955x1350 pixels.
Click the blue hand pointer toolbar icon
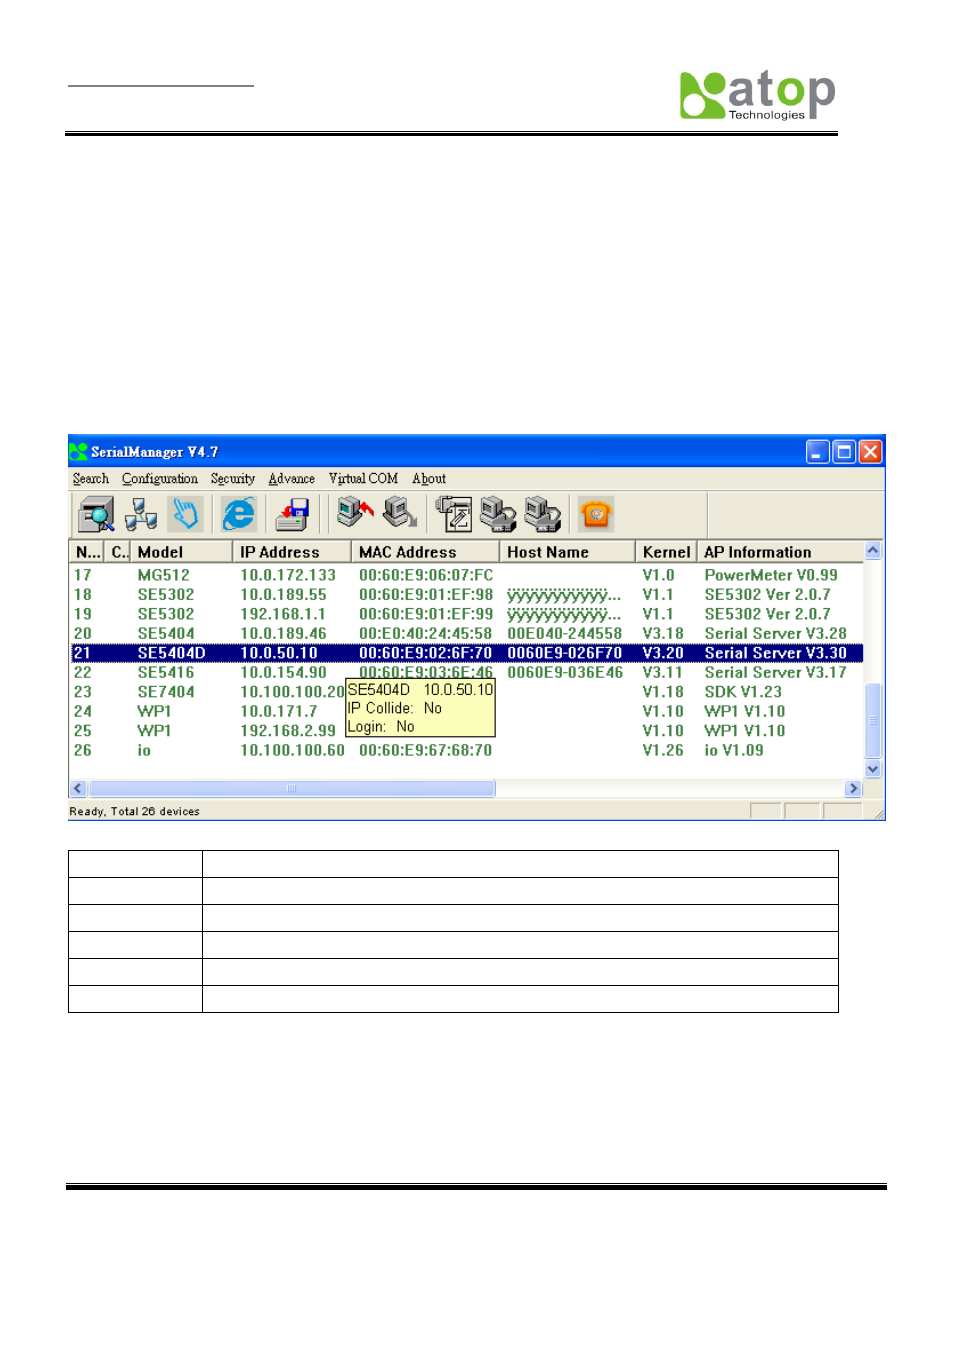click(x=185, y=515)
